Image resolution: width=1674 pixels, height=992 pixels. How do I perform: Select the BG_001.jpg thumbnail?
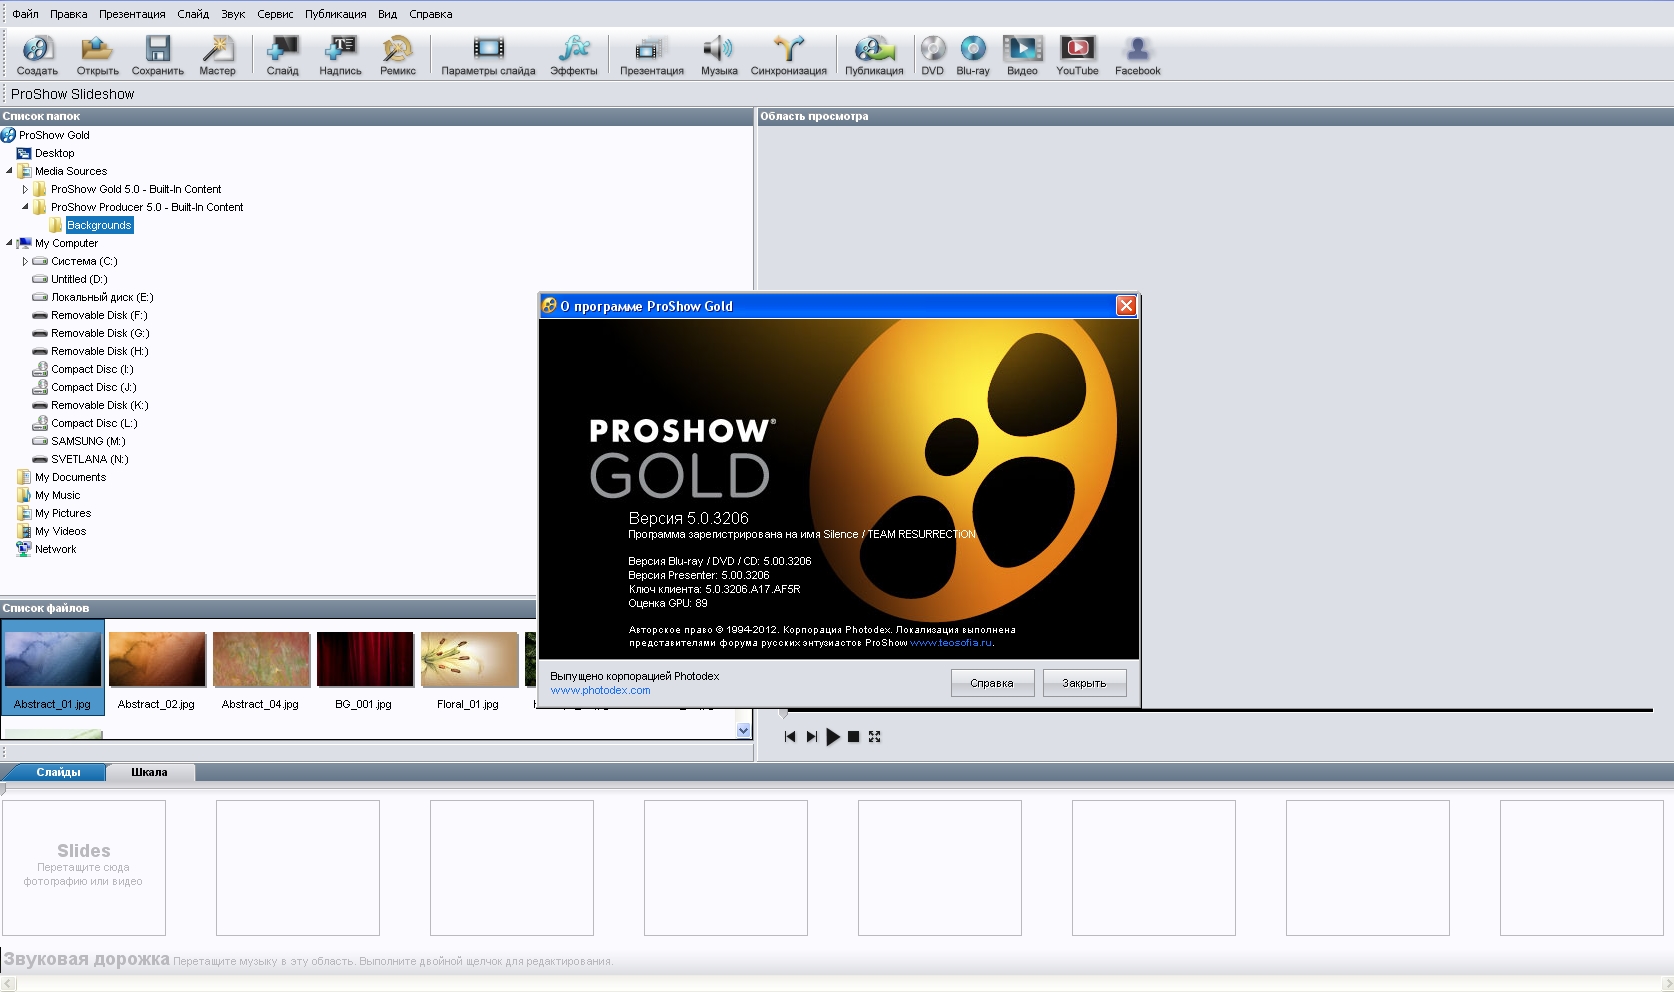point(365,670)
